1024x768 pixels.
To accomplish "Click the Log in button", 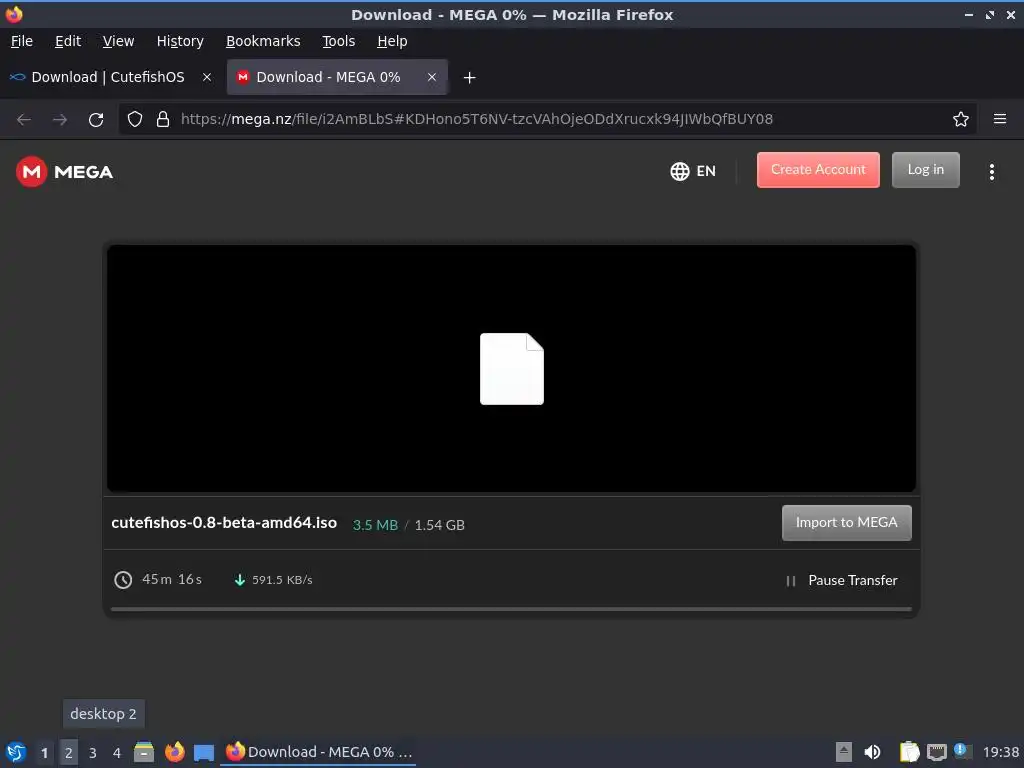I will 925,170.
